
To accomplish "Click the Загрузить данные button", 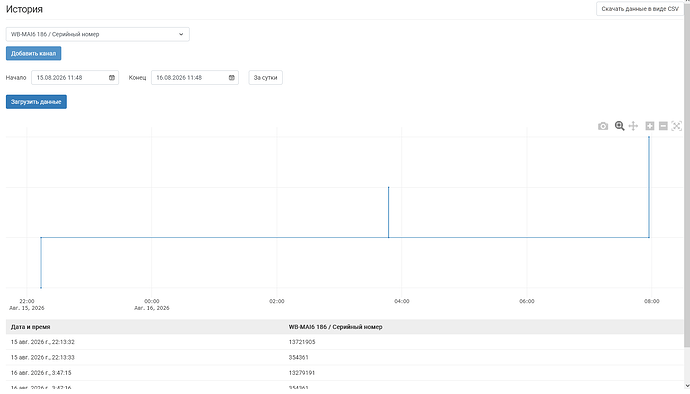I will click(x=36, y=102).
